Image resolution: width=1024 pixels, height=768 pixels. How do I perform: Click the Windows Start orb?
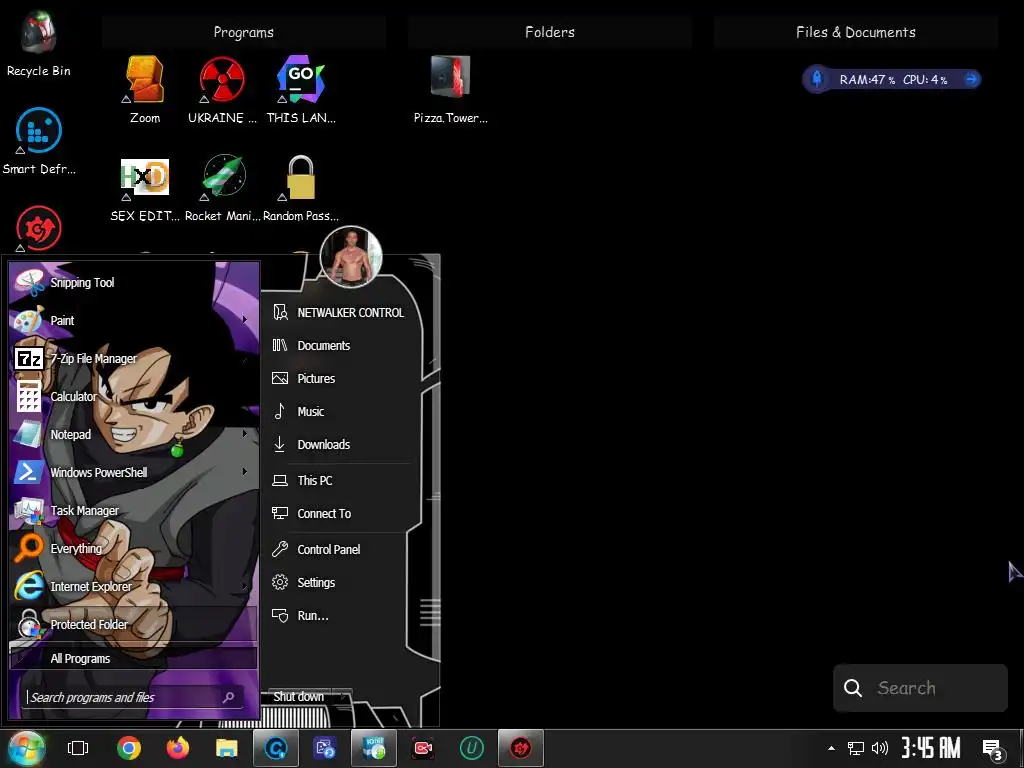tap(26, 748)
